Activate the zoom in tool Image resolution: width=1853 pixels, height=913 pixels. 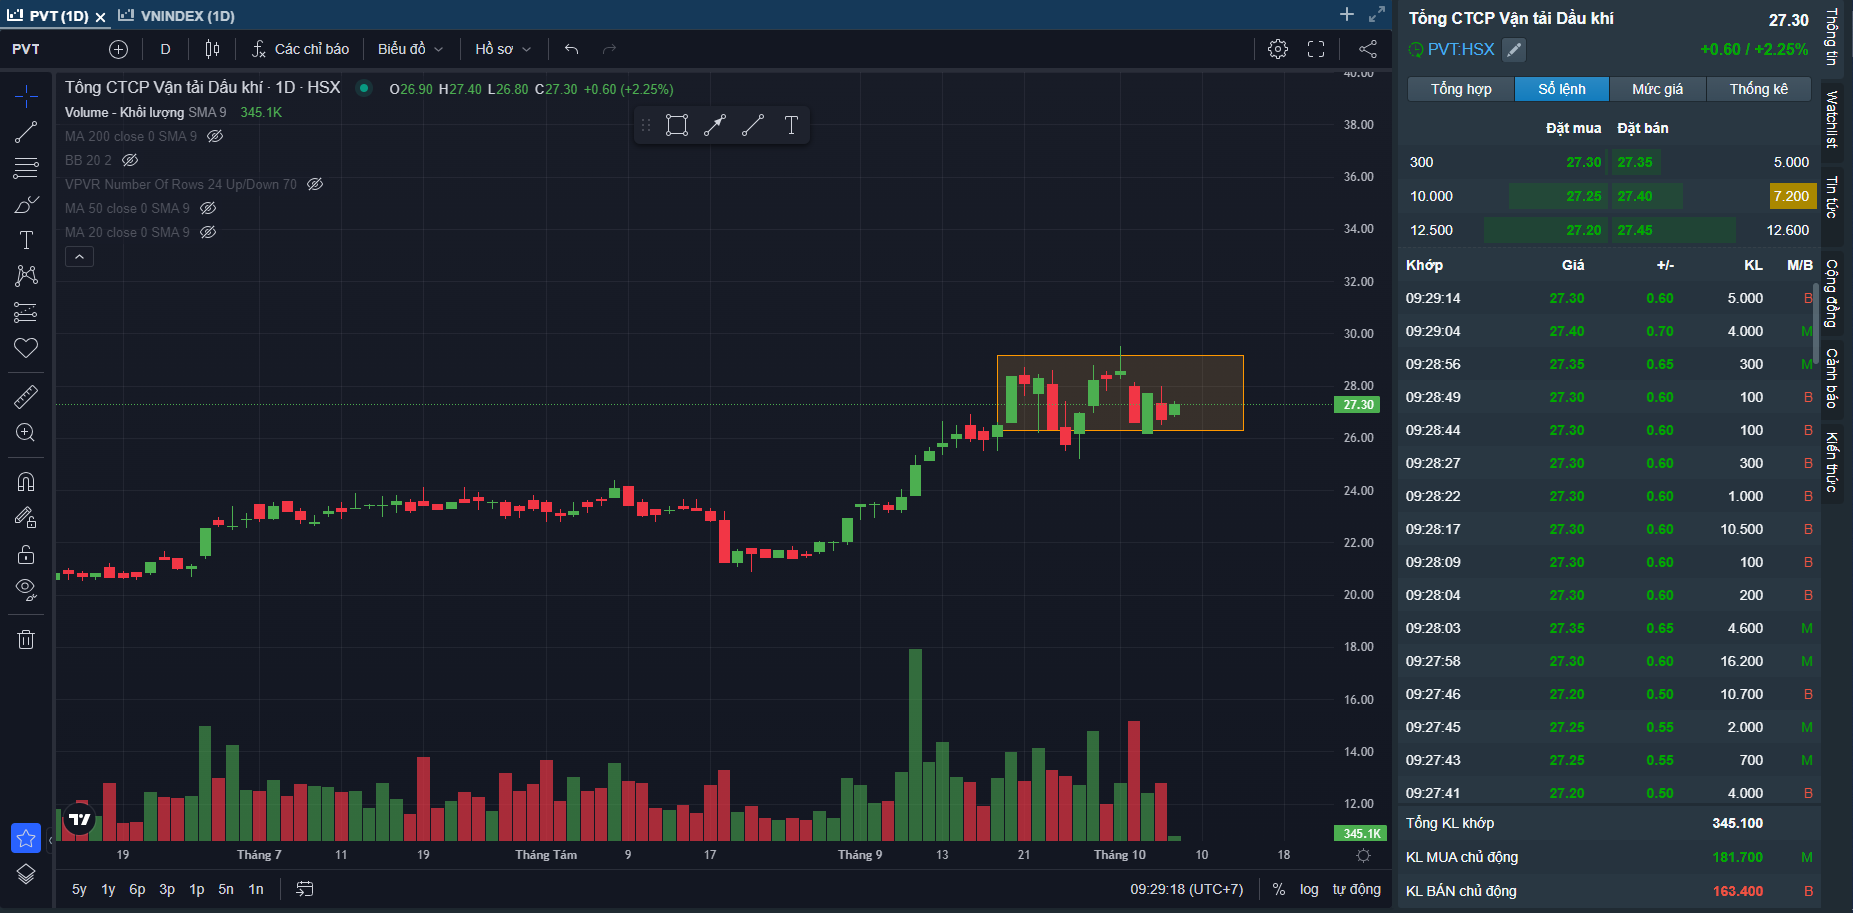coord(26,433)
